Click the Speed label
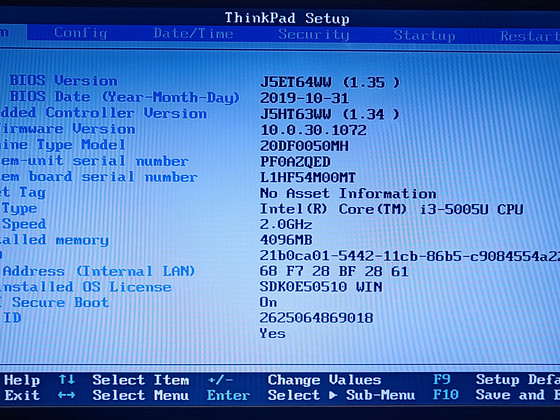Image resolution: width=560 pixels, height=420 pixels. pyautogui.click(x=24, y=224)
